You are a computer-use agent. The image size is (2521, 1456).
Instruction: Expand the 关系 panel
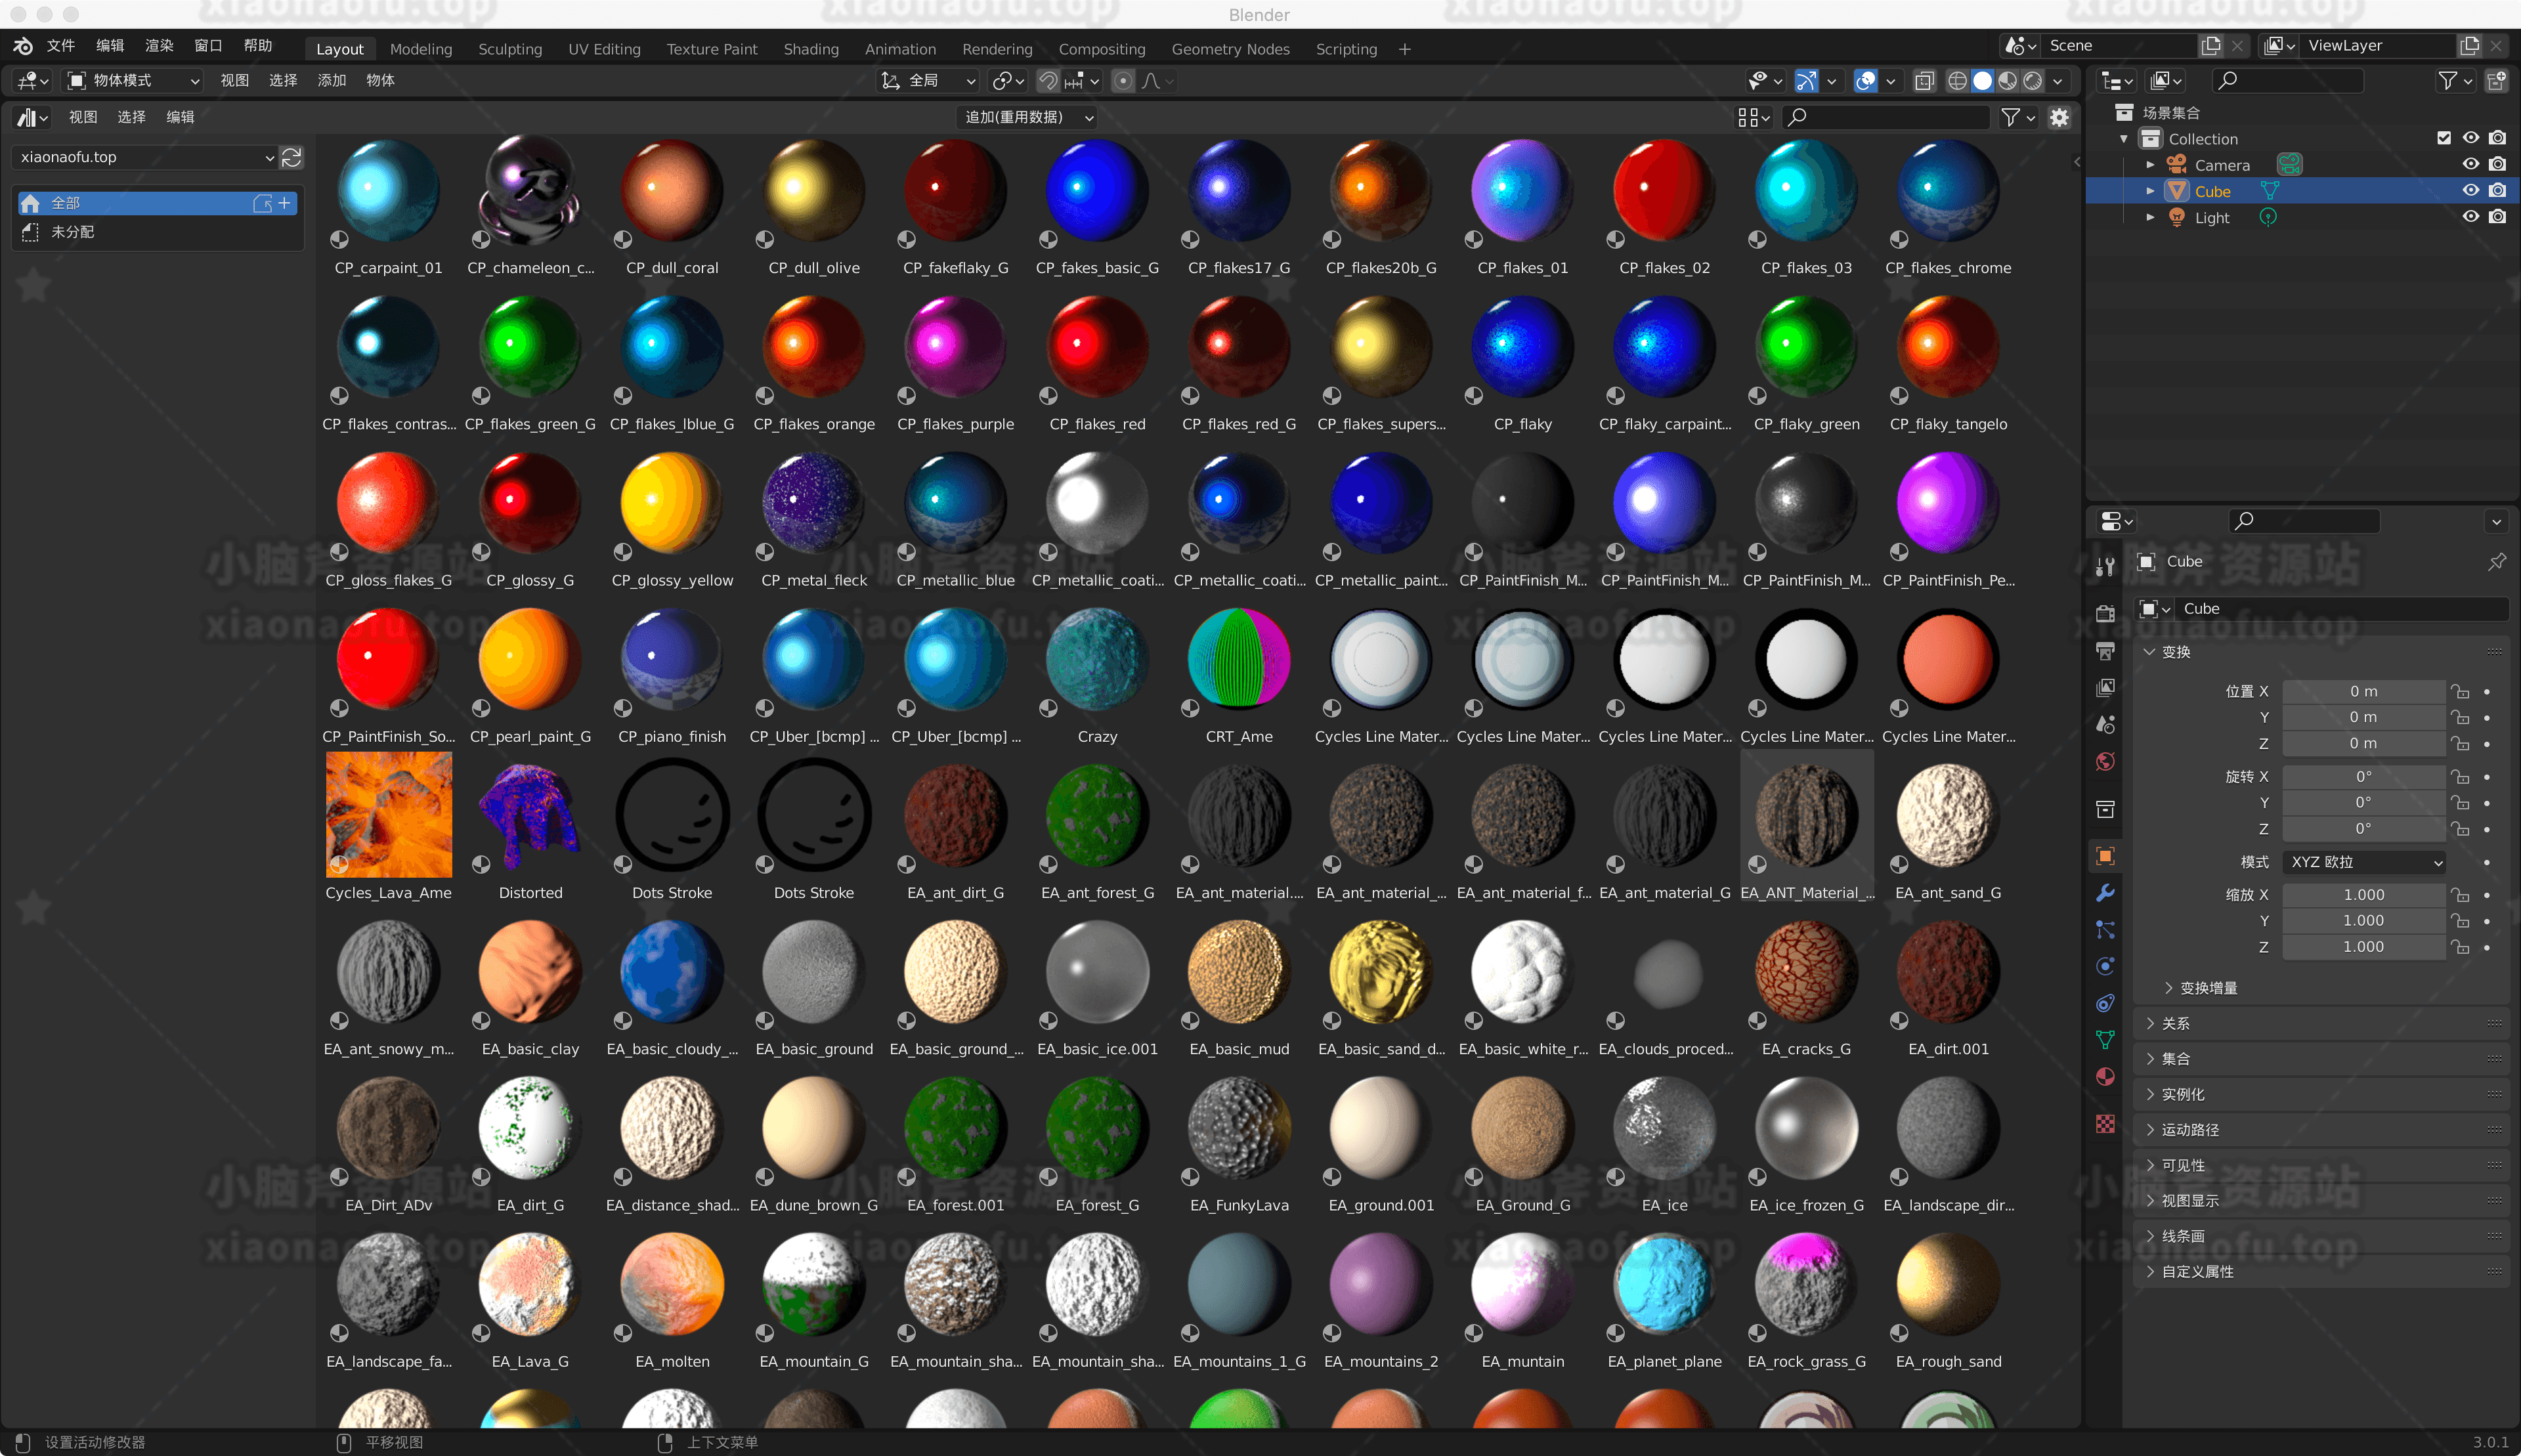2175,1023
